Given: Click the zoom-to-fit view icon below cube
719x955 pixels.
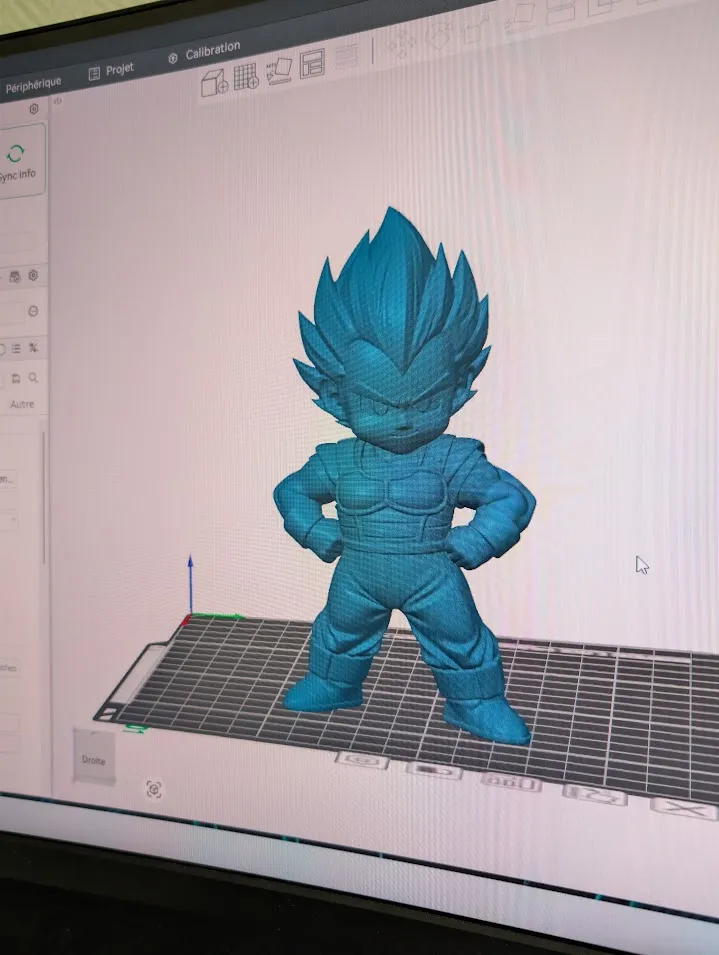Looking at the screenshot, I should [x=154, y=789].
